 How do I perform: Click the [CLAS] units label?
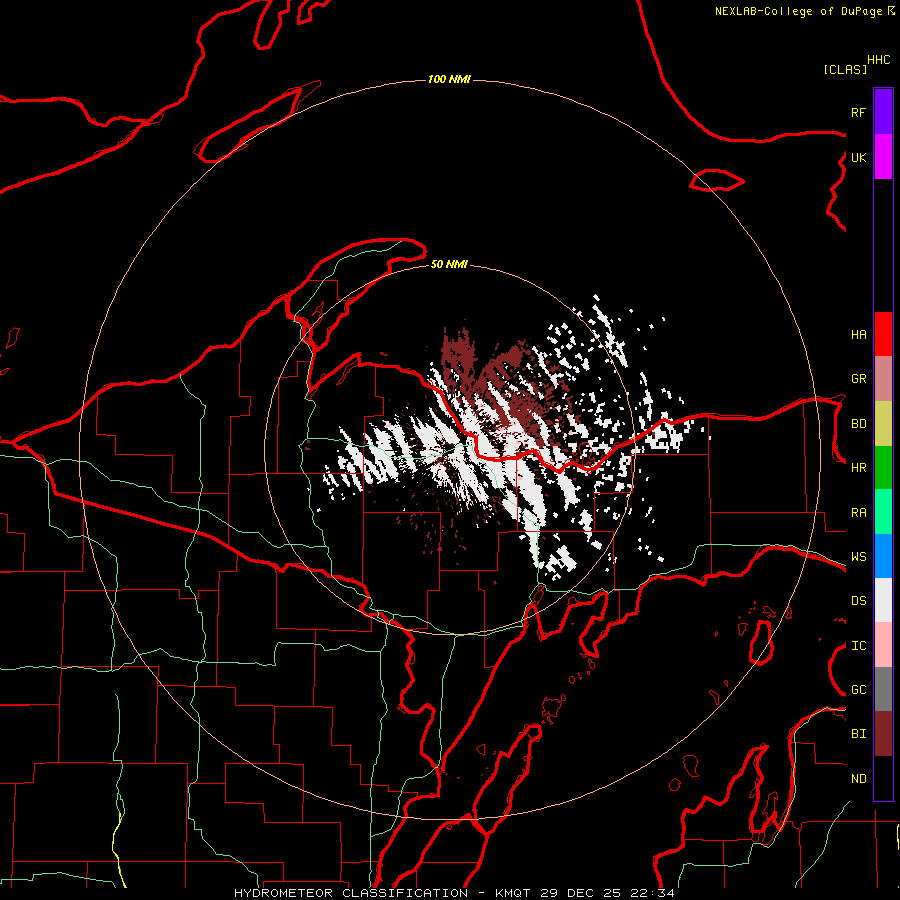pos(844,69)
